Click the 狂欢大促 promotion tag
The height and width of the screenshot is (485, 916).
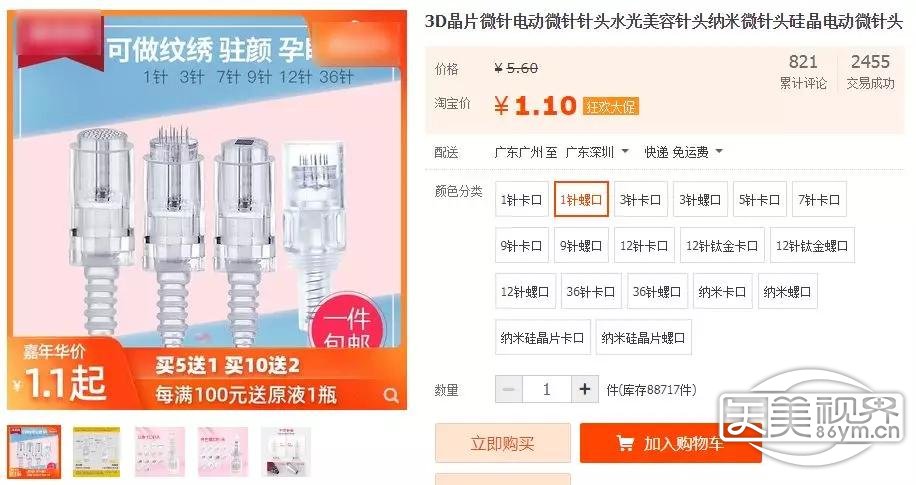click(610, 106)
